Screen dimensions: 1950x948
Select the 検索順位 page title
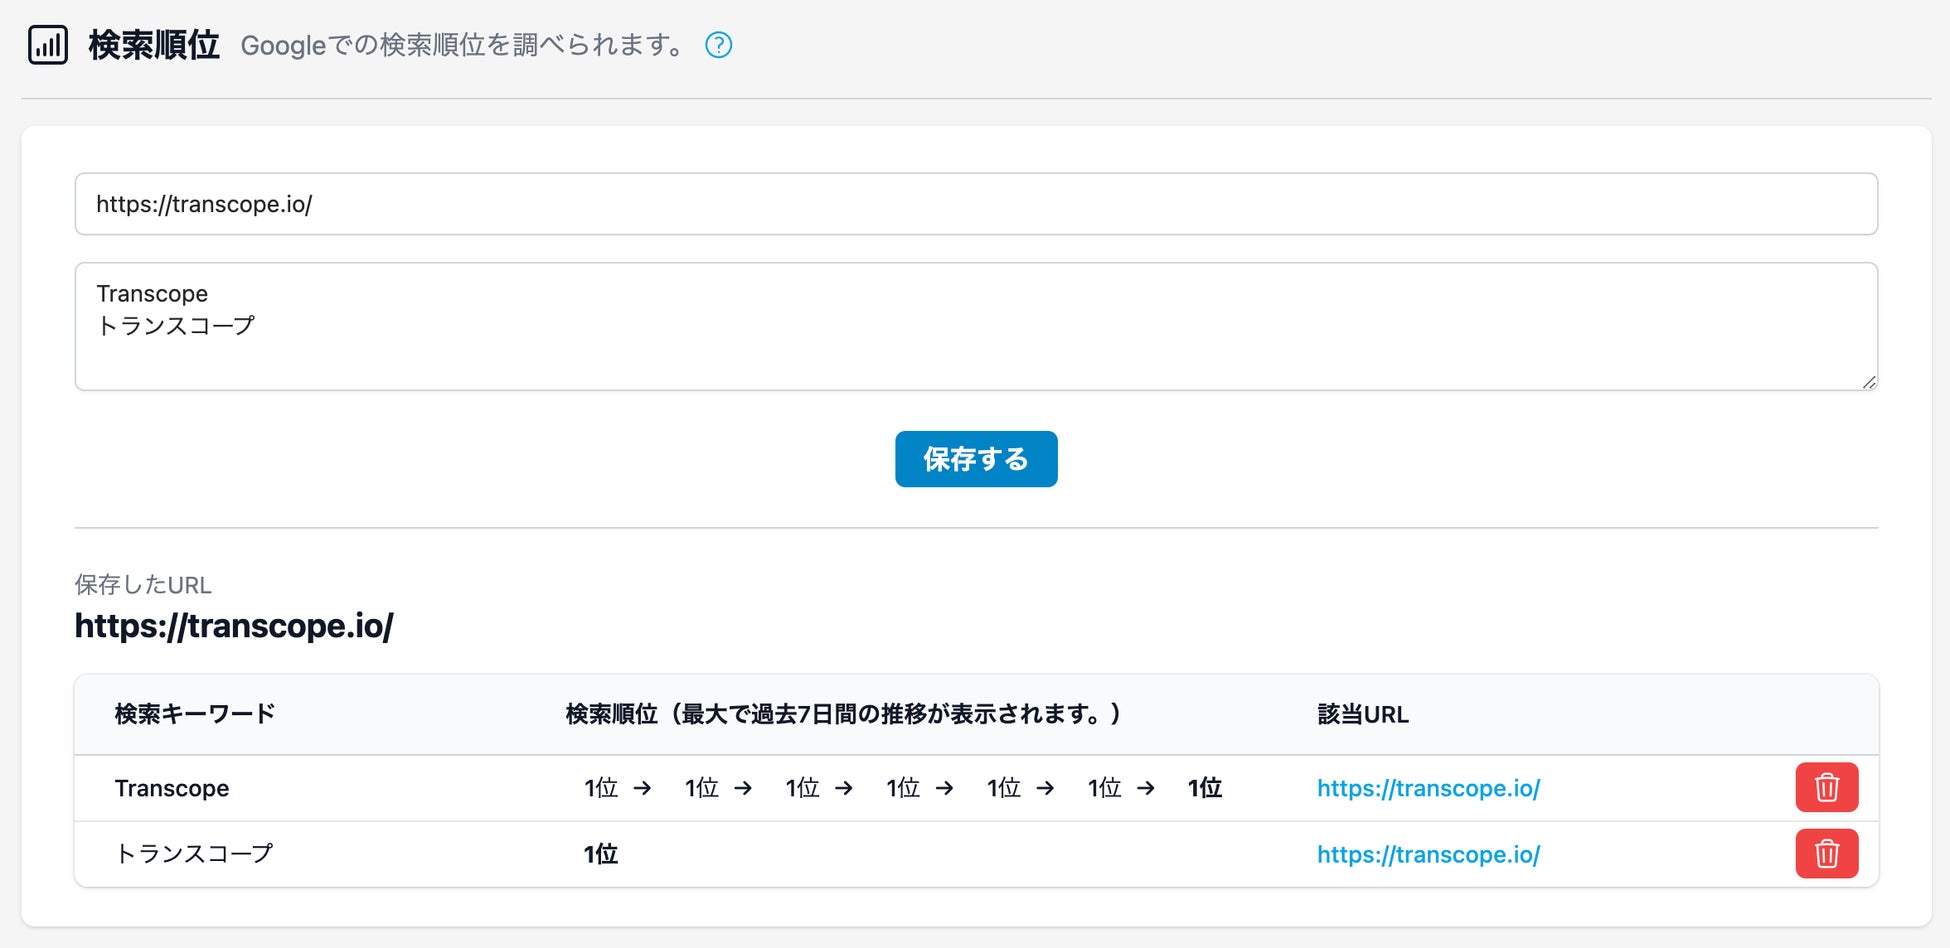pos(154,45)
